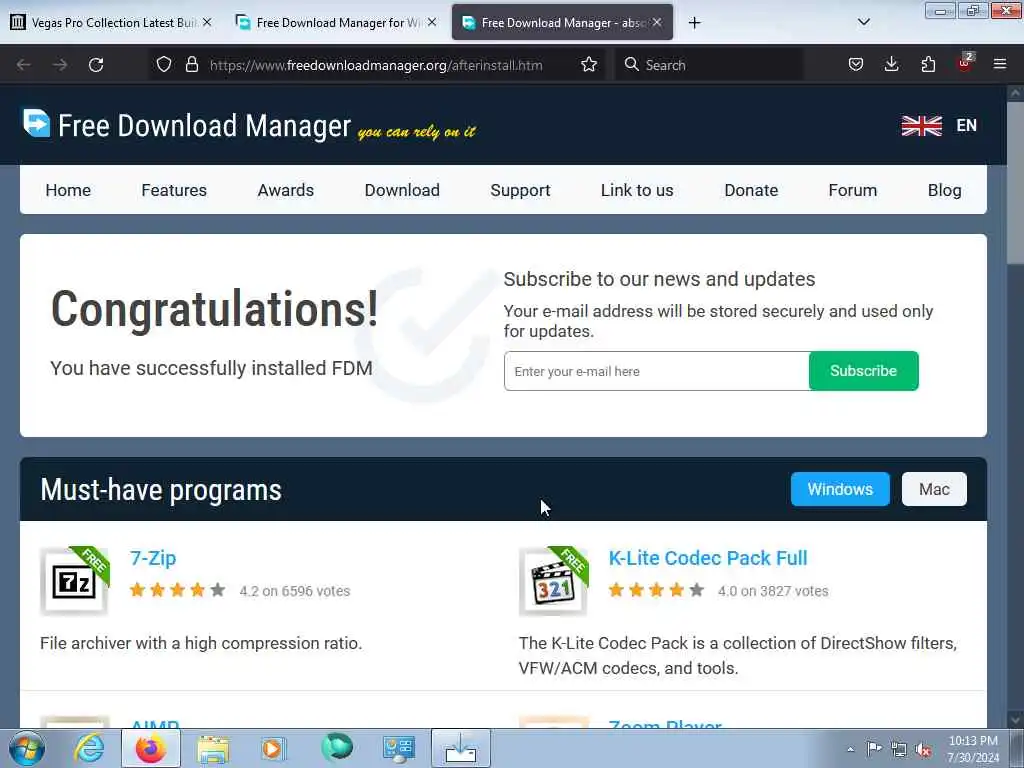
Task: Click the network tray icon
Action: 899,749
